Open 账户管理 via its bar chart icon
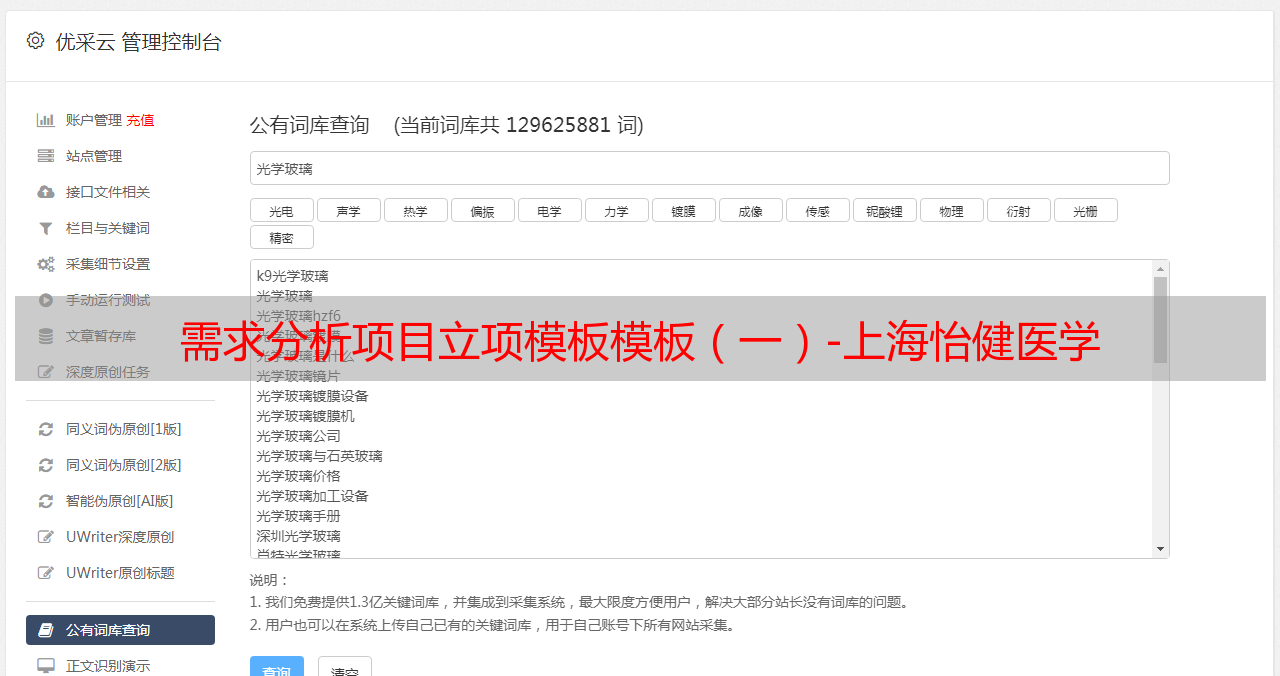Screen dimensions: 1280x676 pyautogui.click(x=46, y=120)
